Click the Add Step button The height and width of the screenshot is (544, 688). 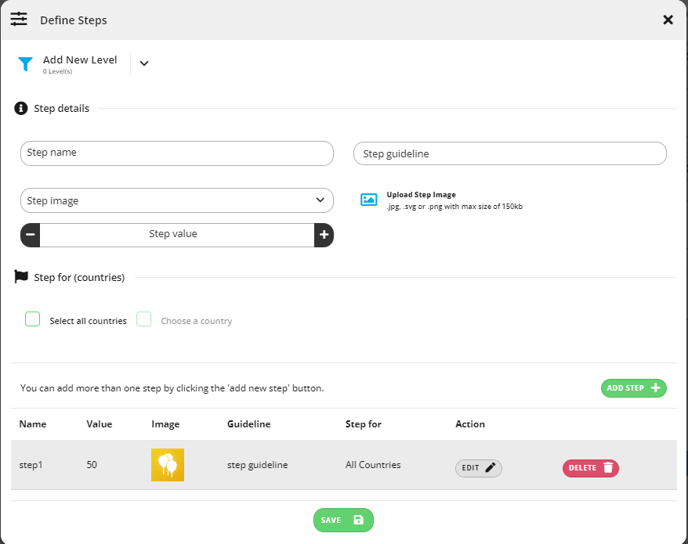pos(634,388)
